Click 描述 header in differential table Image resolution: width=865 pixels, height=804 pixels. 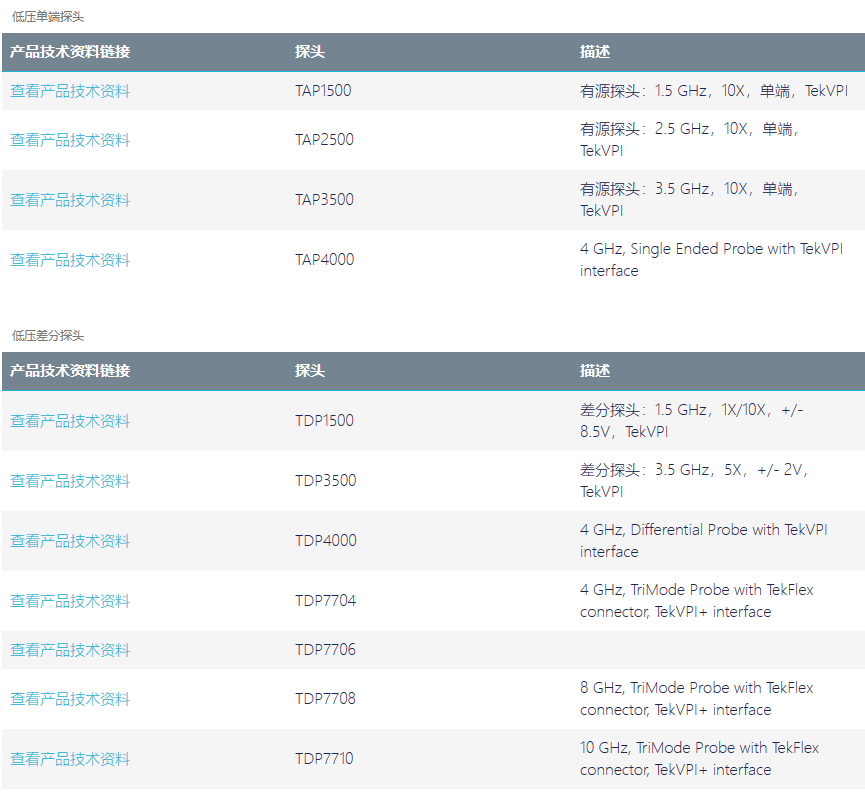coord(595,371)
